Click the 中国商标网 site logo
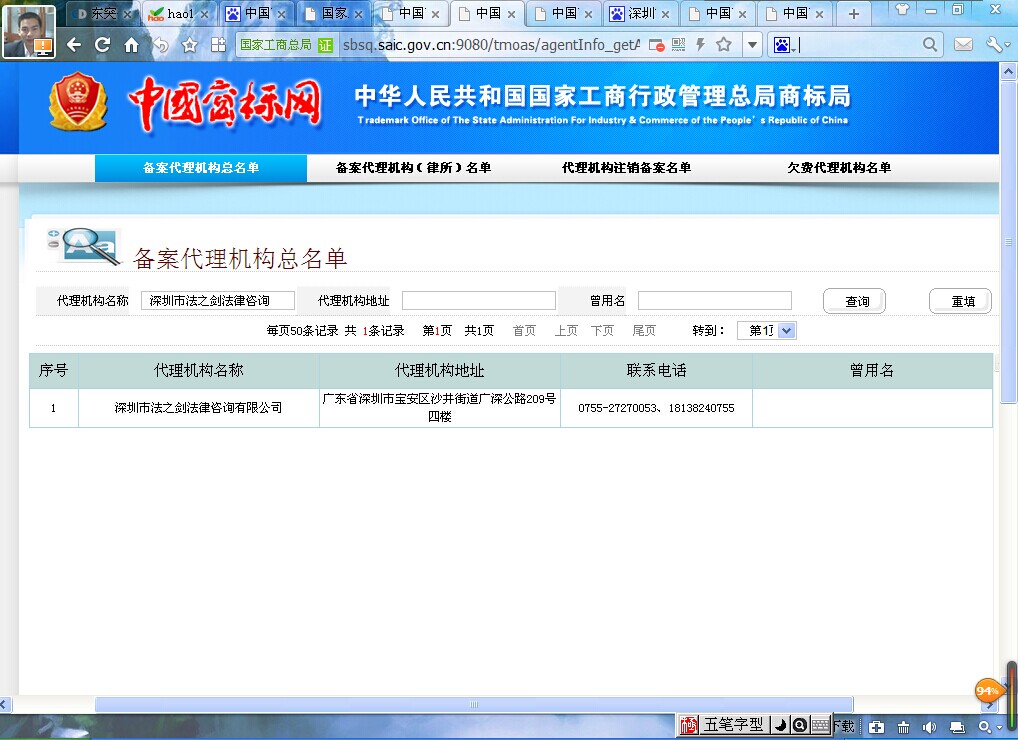1018x740 pixels. (x=225, y=105)
